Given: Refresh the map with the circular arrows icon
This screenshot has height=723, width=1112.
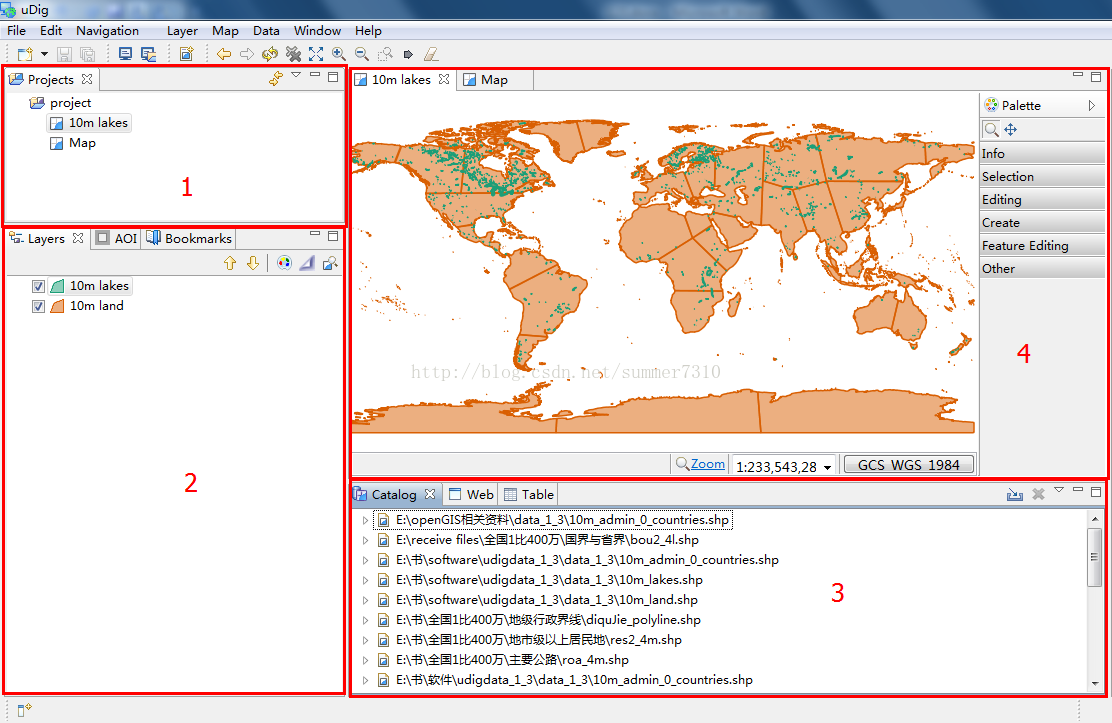Looking at the screenshot, I should [269, 54].
